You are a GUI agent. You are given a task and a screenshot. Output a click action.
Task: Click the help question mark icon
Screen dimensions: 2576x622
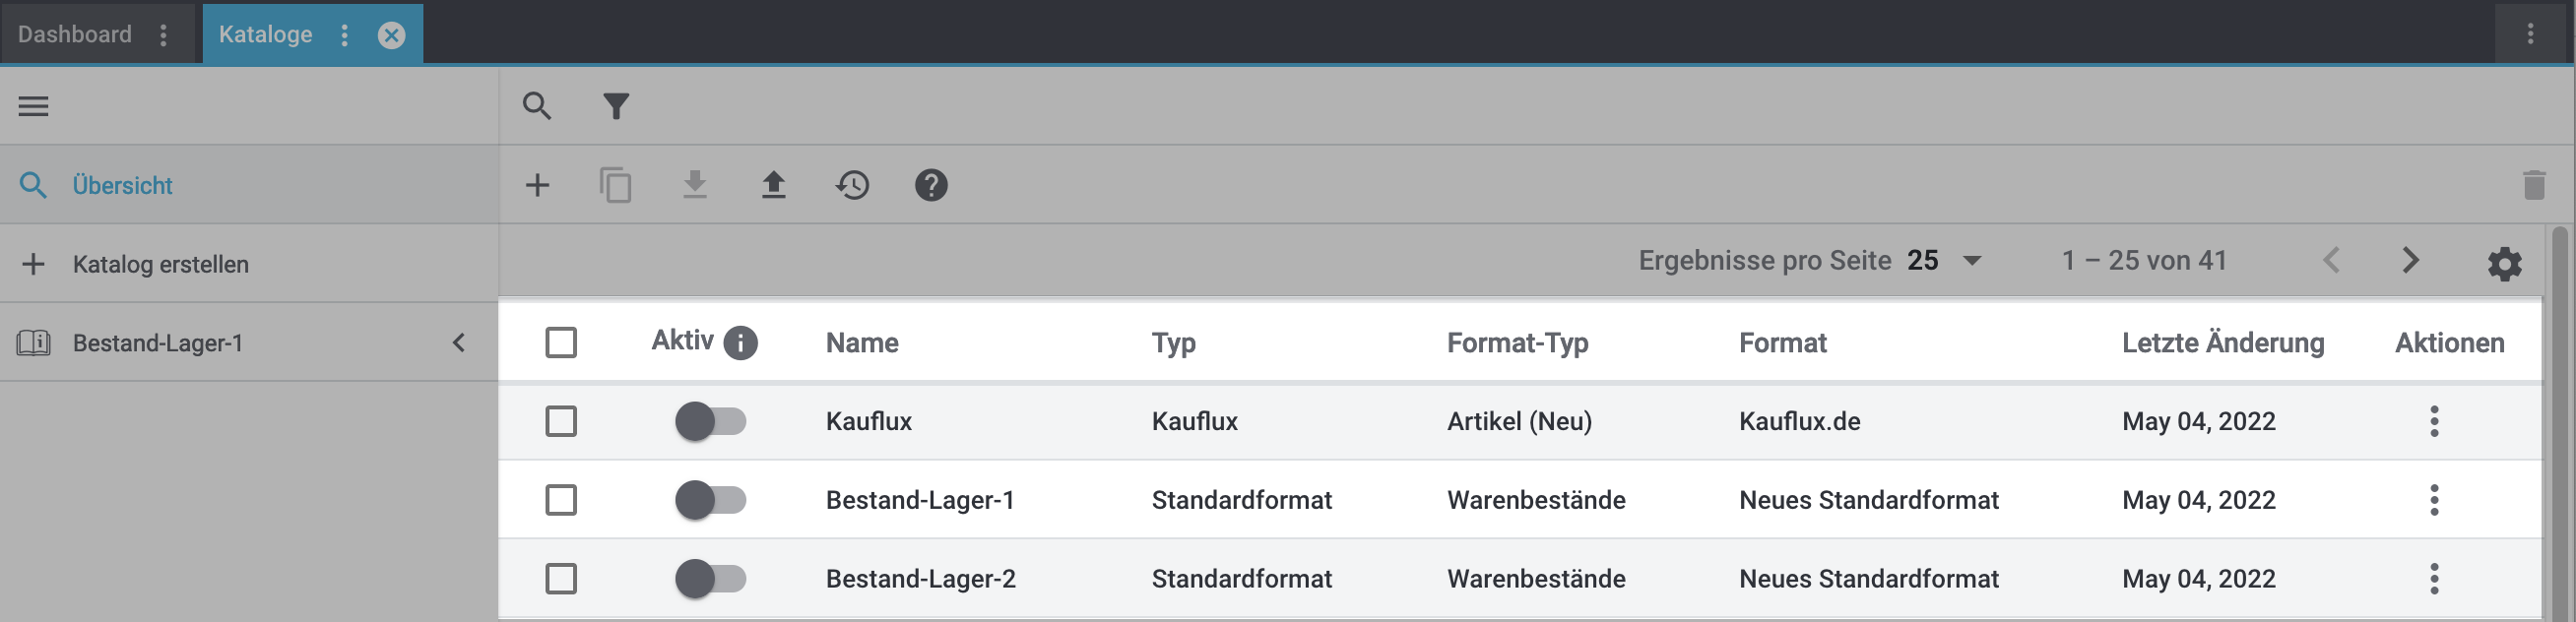pyautogui.click(x=930, y=185)
